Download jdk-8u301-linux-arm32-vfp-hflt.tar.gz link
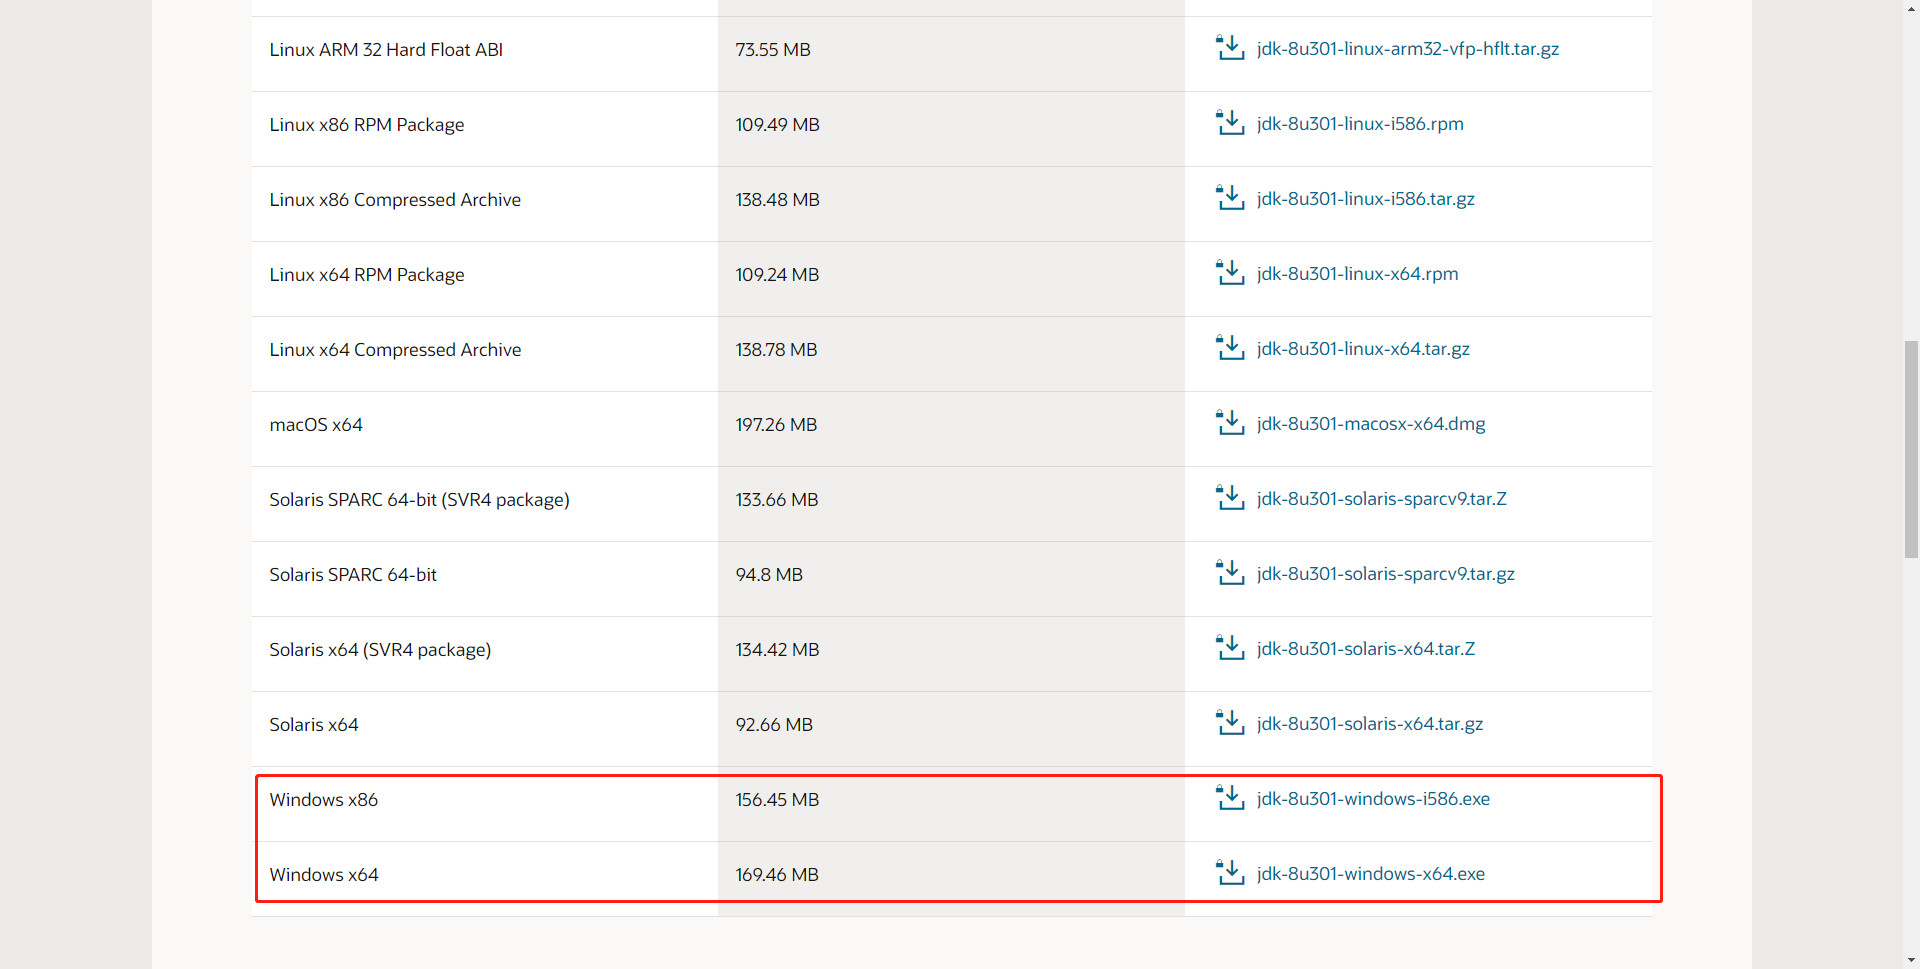Viewport: 1920px width, 969px height. (x=1408, y=49)
